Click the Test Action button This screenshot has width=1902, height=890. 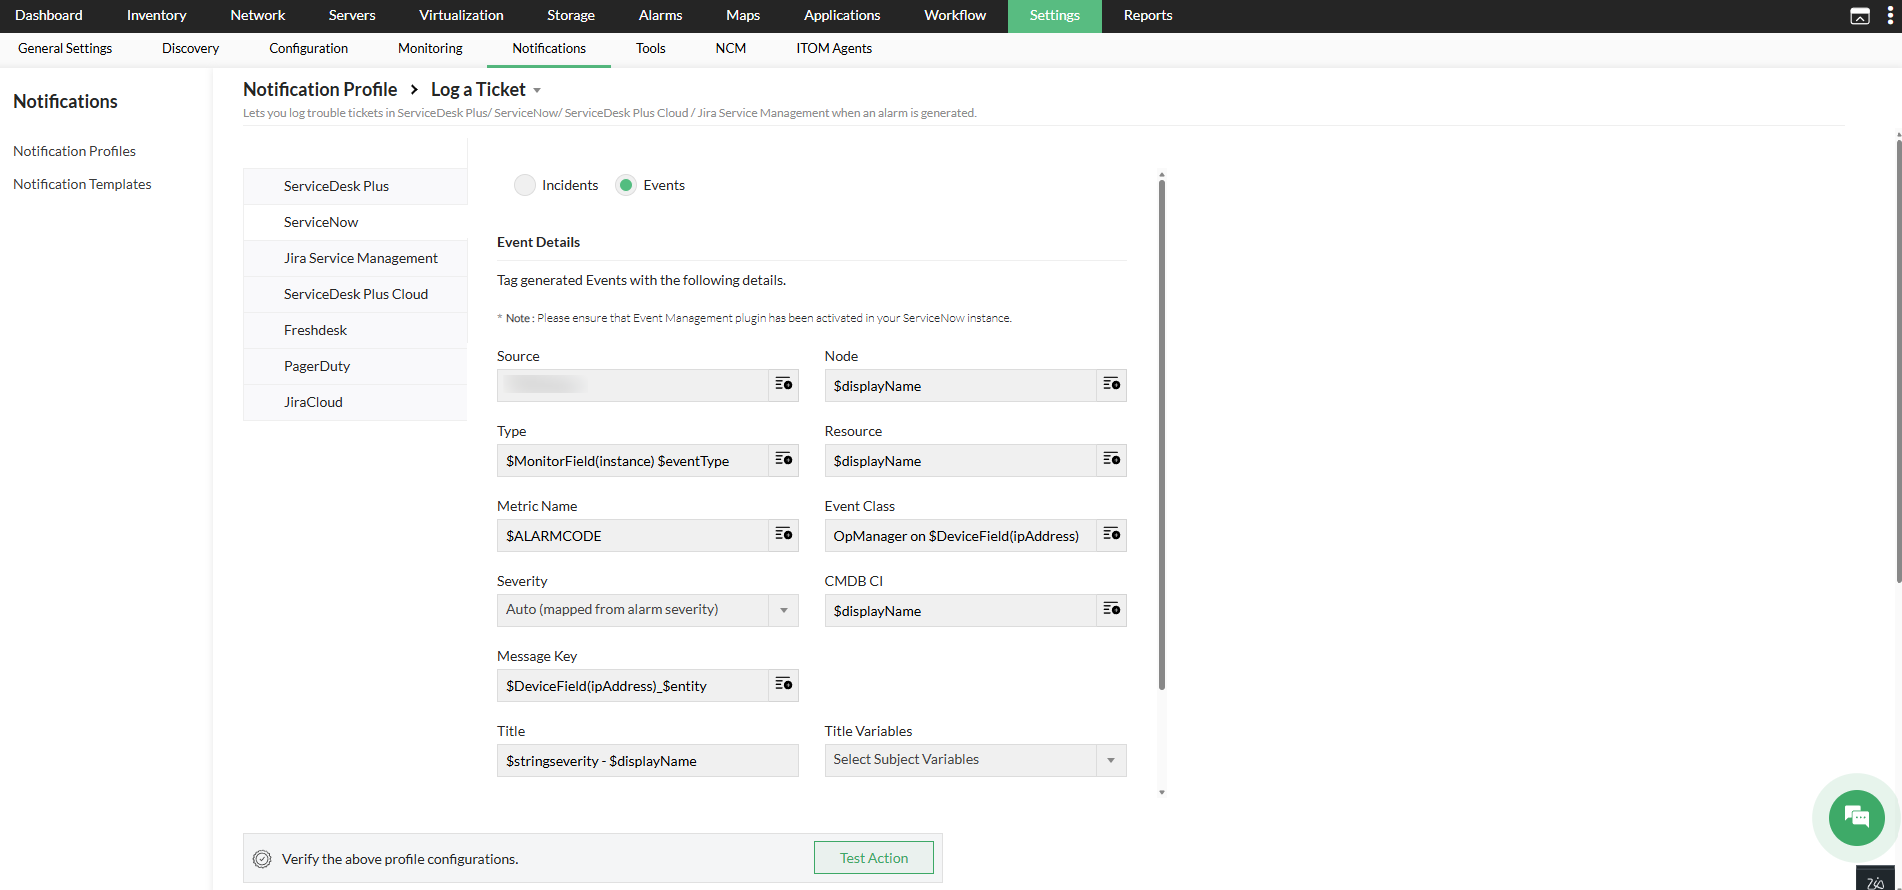pyautogui.click(x=874, y=858)
